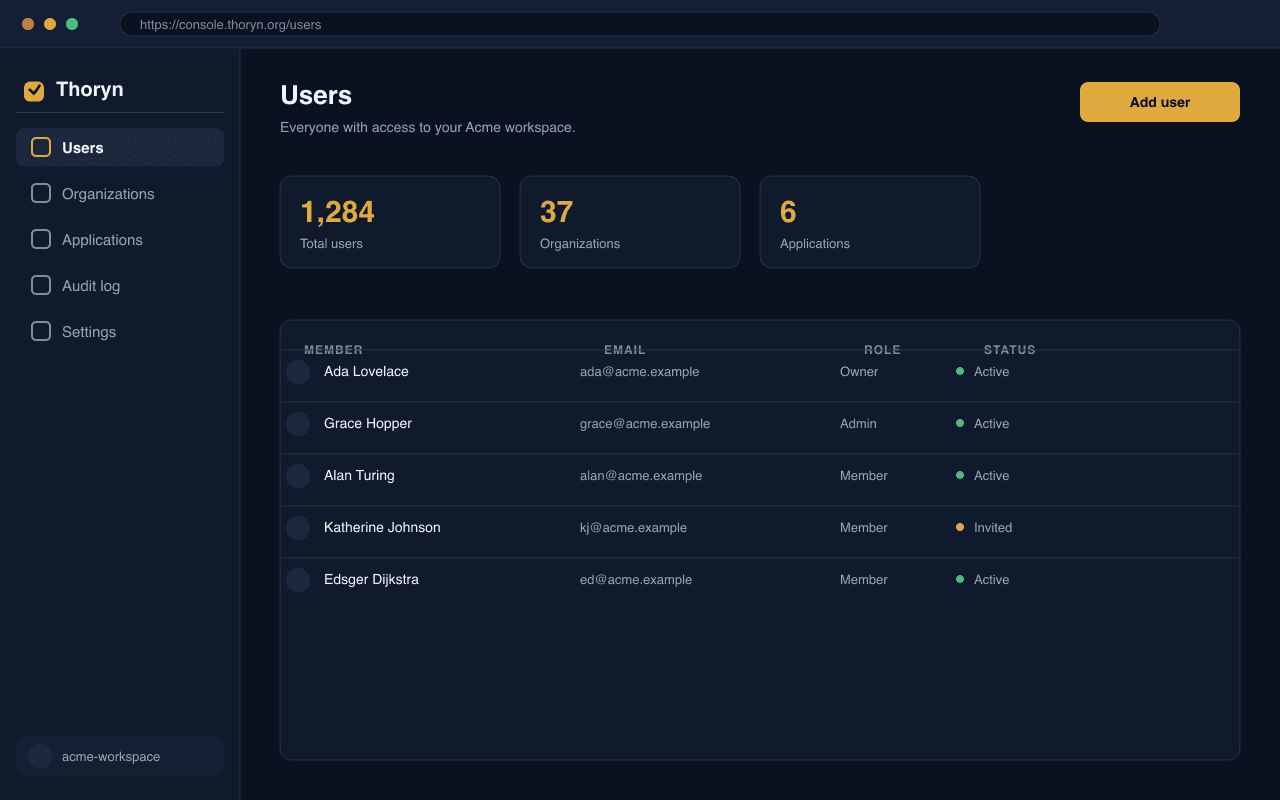Viewport: 1280px width, 800px height.
Task: Click the email grace@acme.example
Action: pyautogui.click(x=645, y=424)
